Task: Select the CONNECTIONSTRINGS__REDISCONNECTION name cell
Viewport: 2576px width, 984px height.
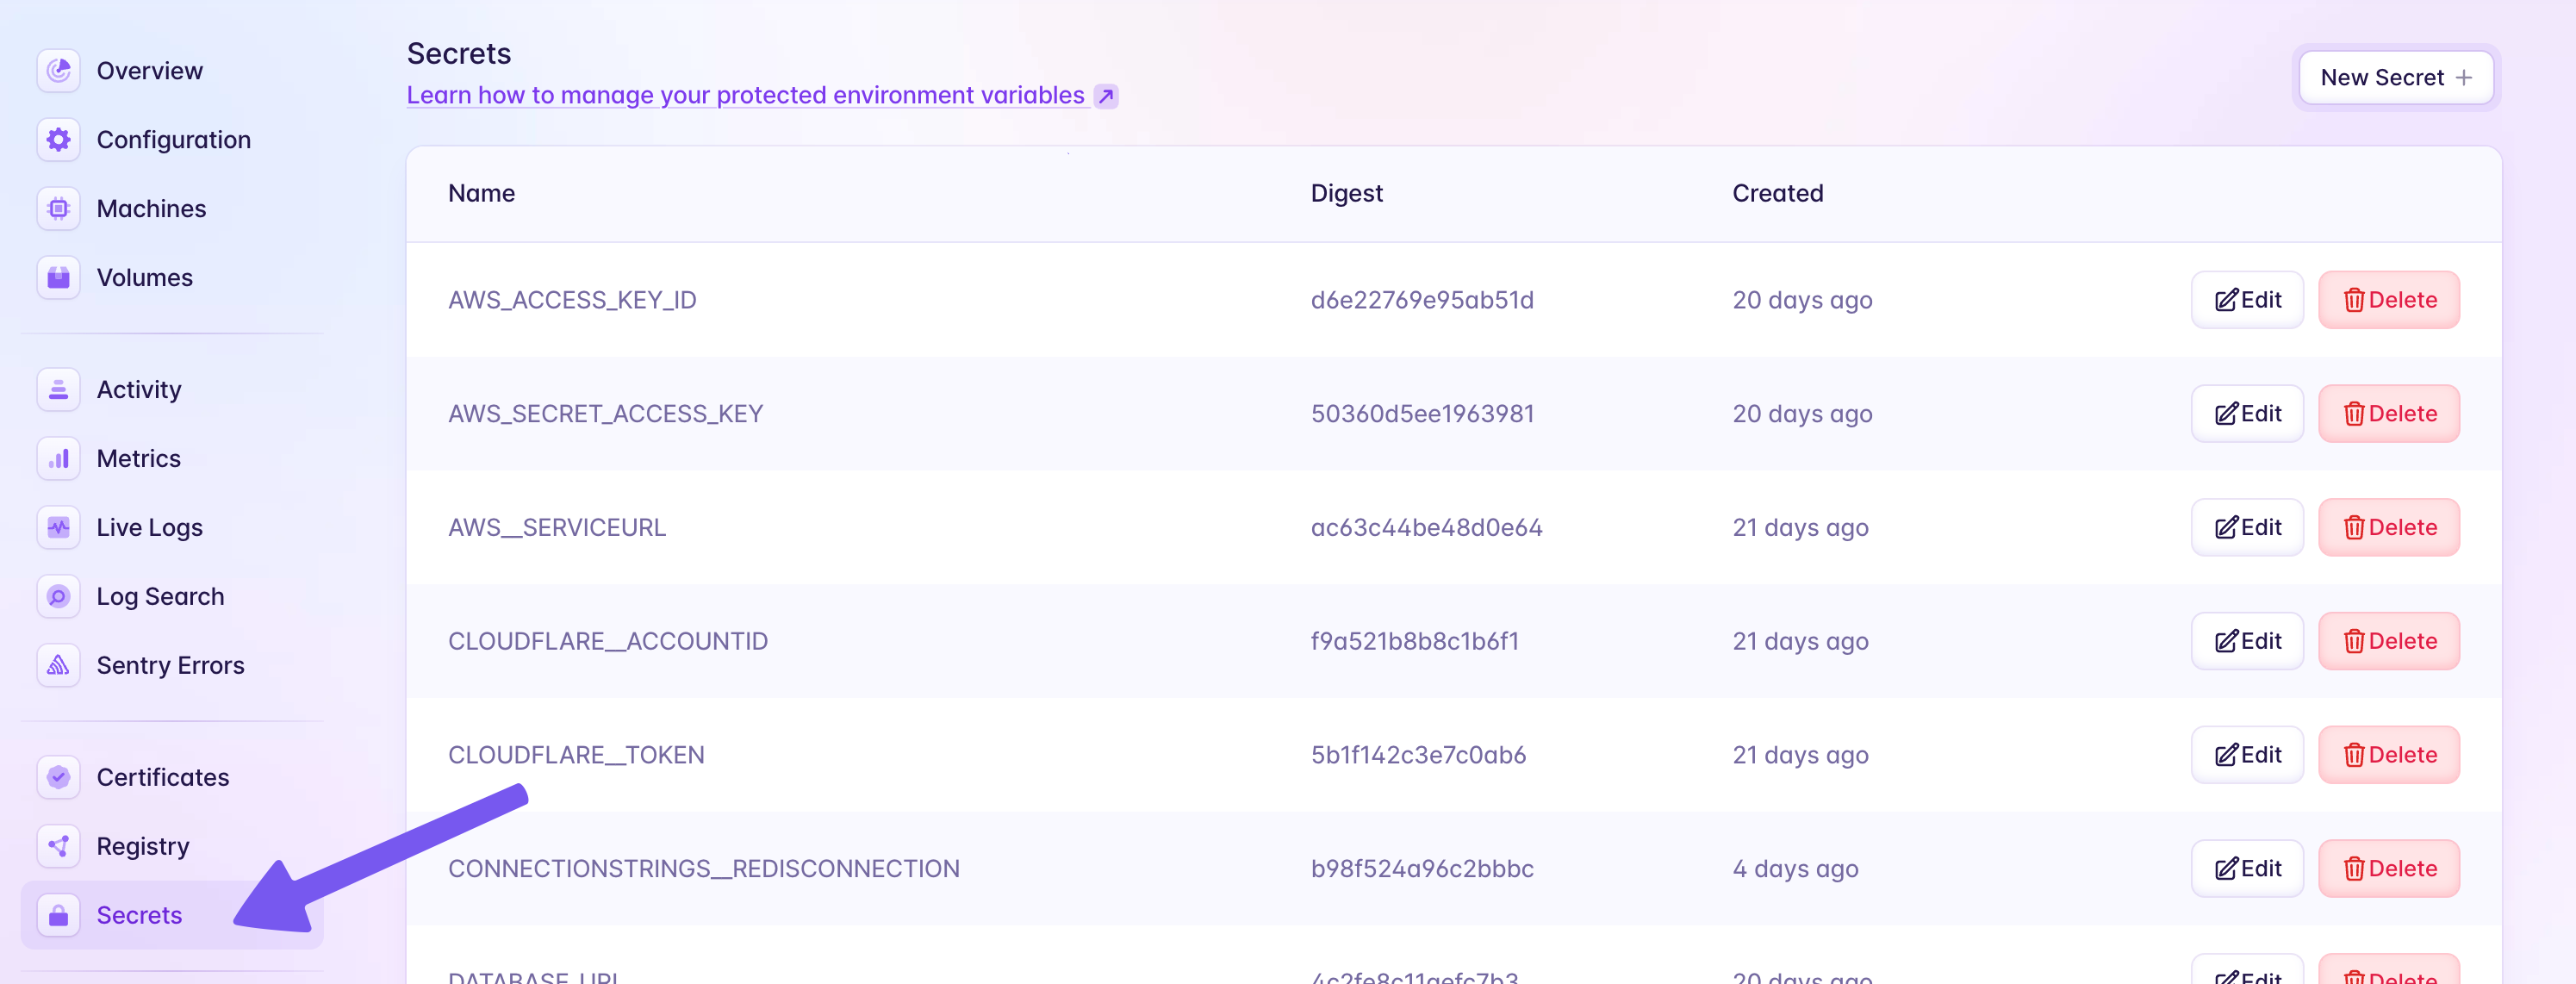Action: (x=703, y=869)
